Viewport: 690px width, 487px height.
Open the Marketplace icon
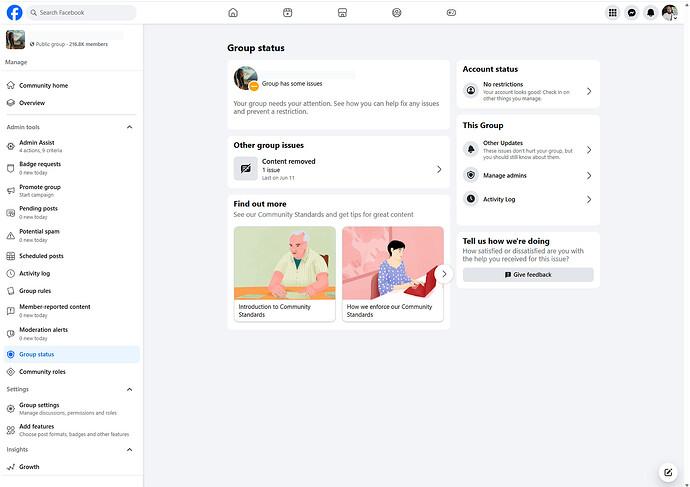342,13
